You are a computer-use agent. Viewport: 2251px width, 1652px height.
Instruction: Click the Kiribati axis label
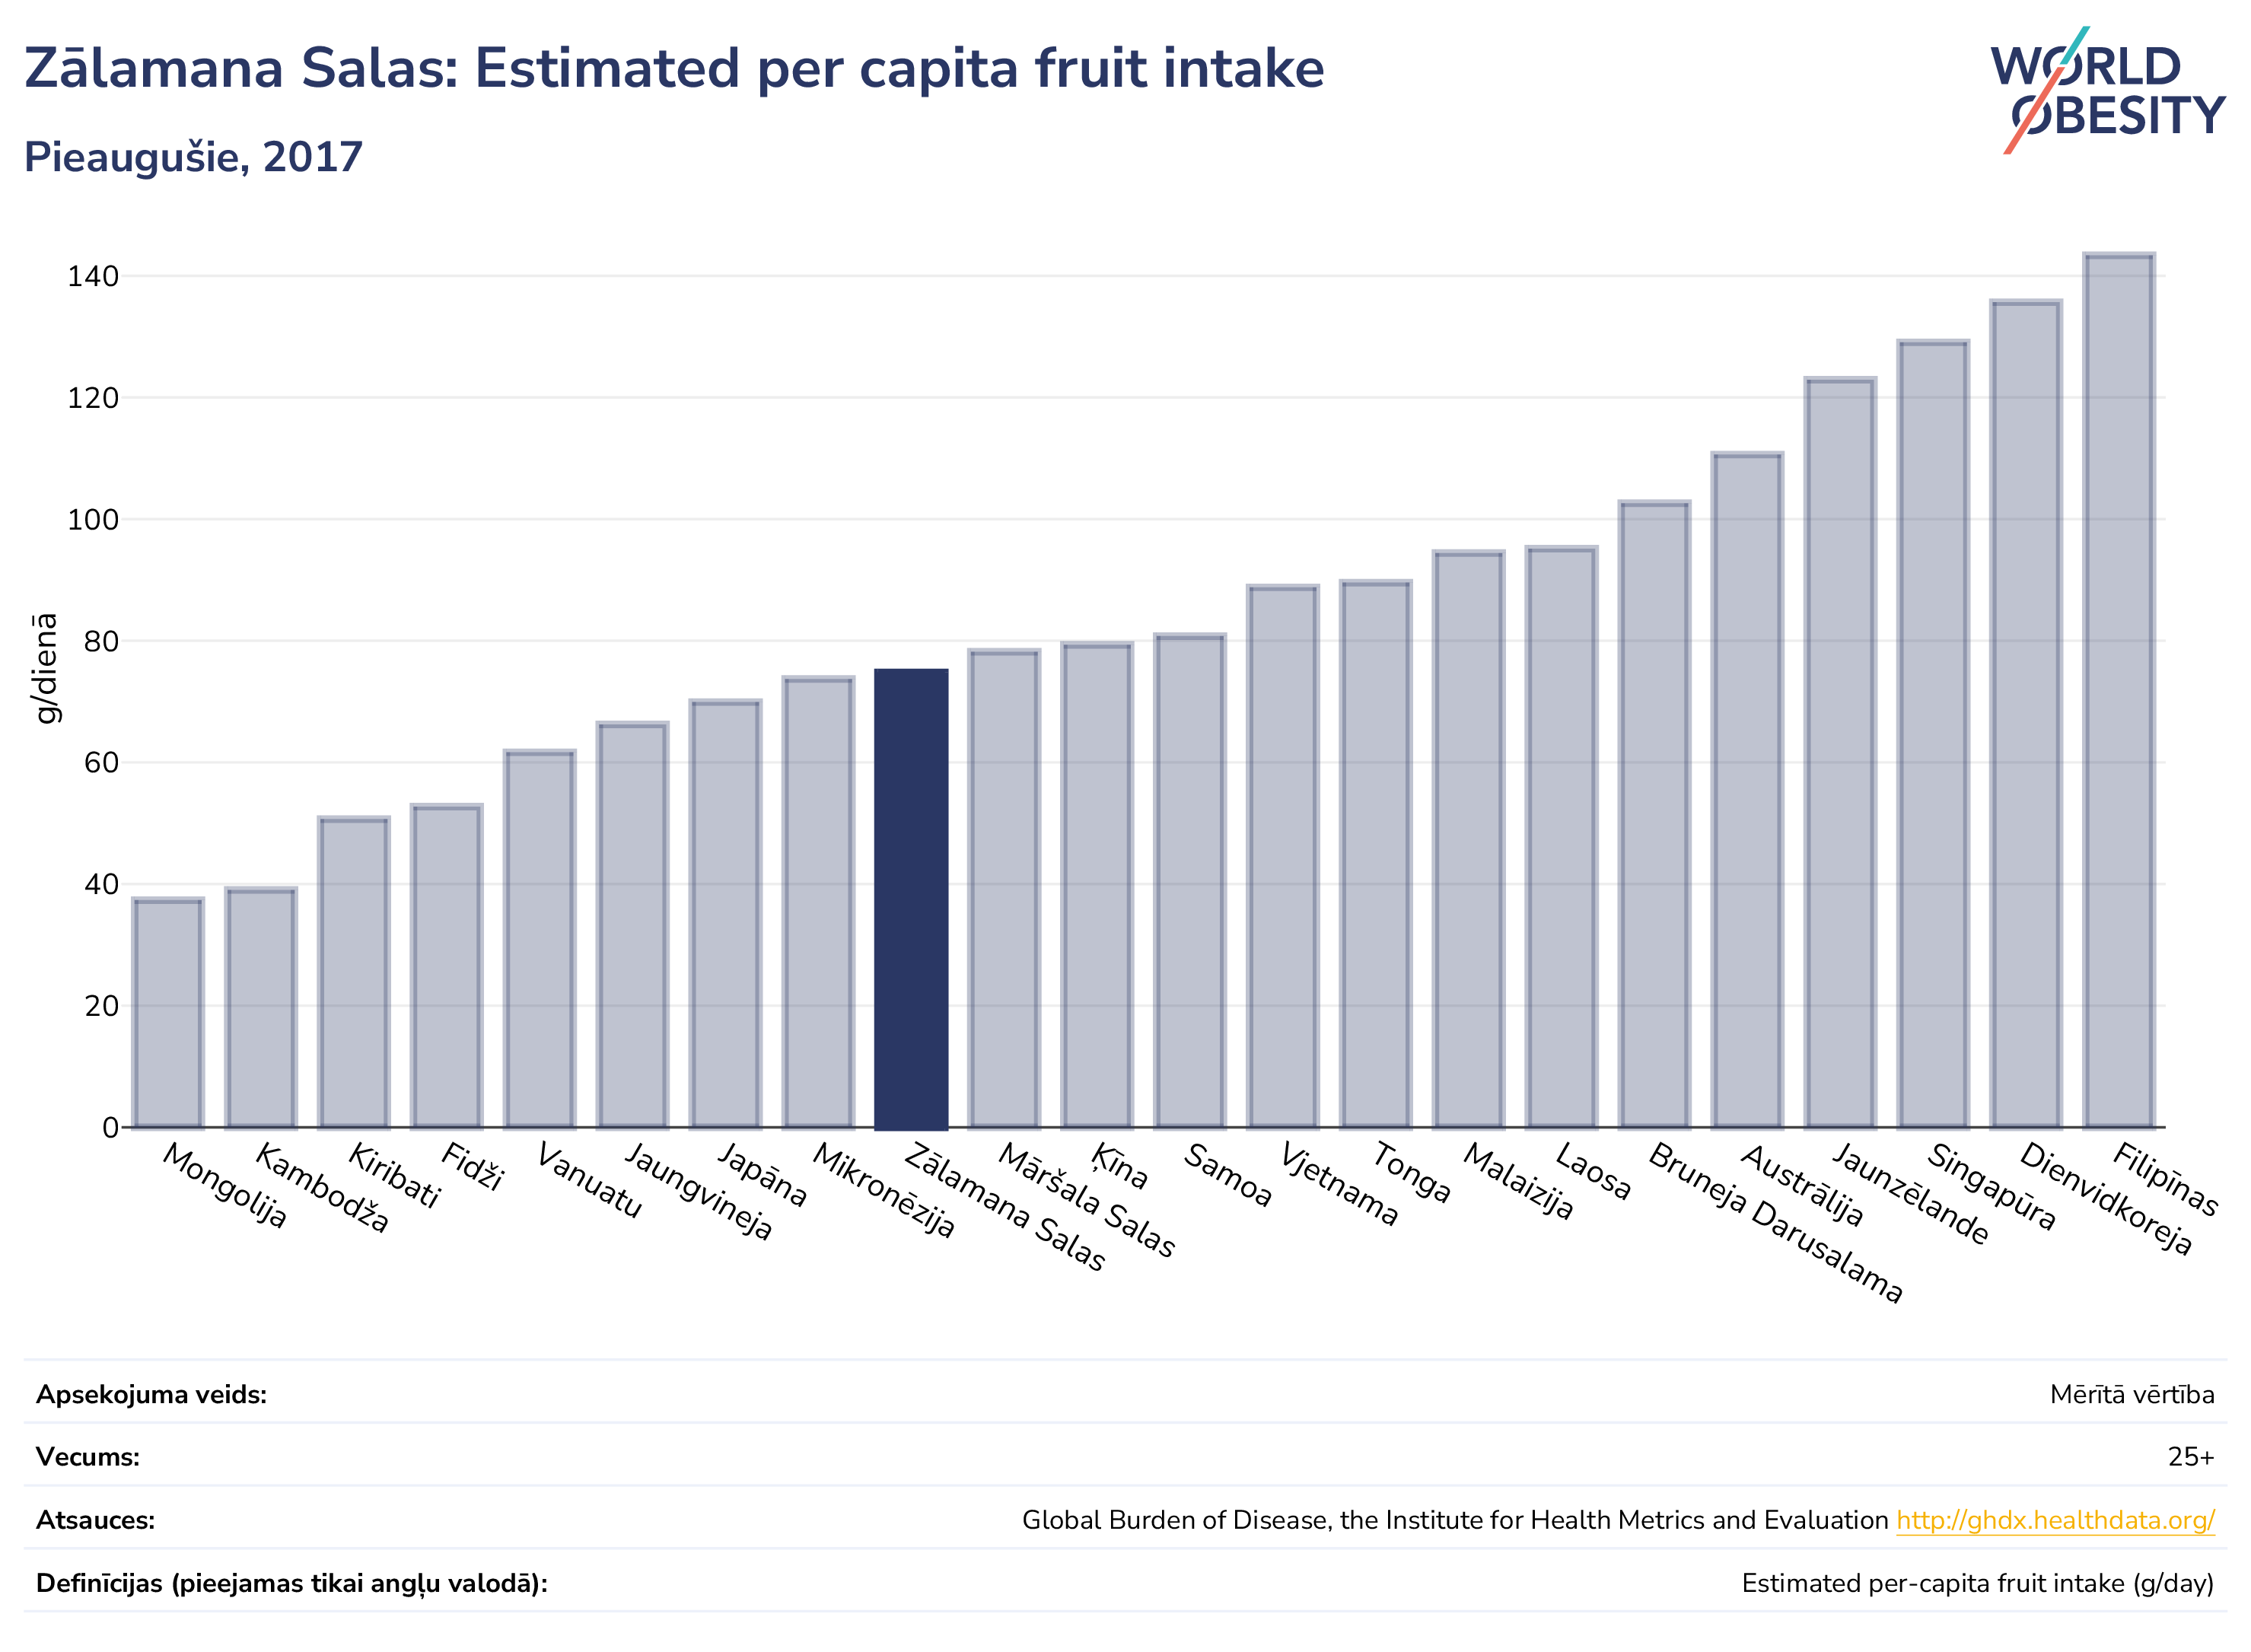pyautogui.click(x=394, y=1175)
